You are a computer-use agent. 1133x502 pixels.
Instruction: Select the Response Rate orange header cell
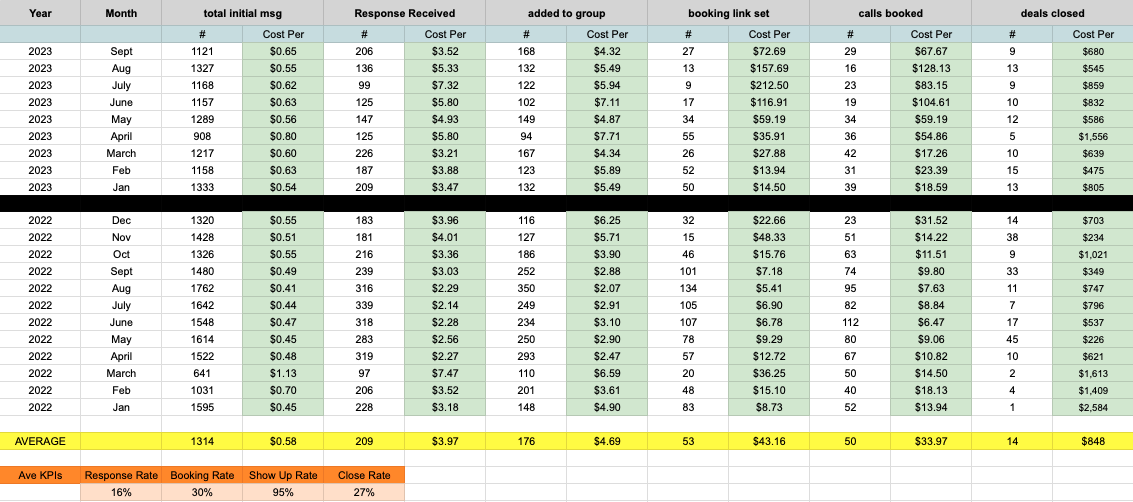pyautogui.click(x=121, y=475)
